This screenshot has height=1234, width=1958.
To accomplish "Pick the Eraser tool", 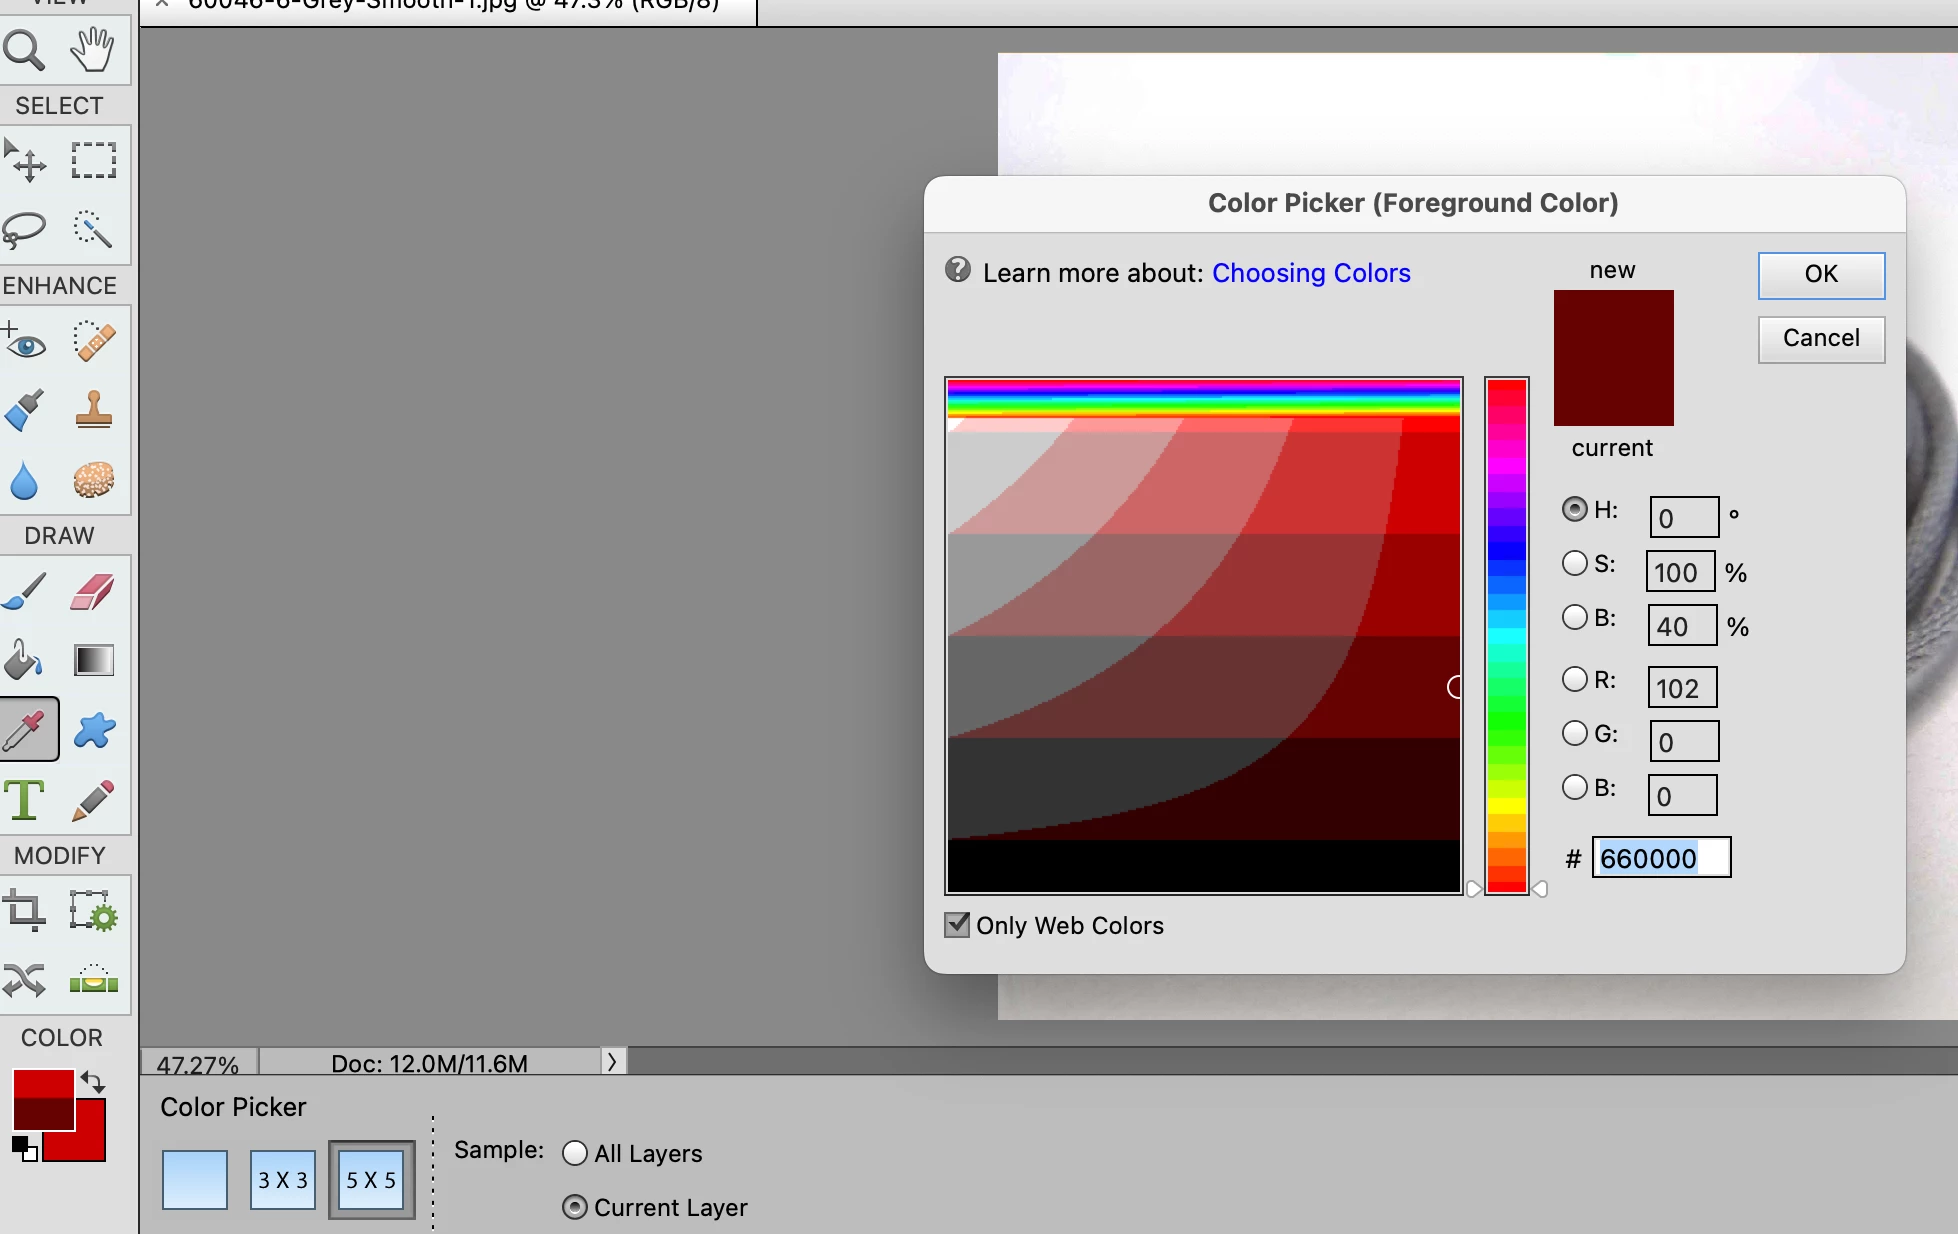I will click(93, 592).
